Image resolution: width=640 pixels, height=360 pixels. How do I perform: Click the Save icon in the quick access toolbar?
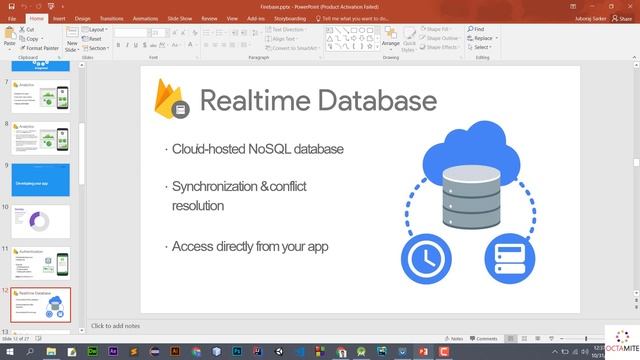click(x=11, y=7)
